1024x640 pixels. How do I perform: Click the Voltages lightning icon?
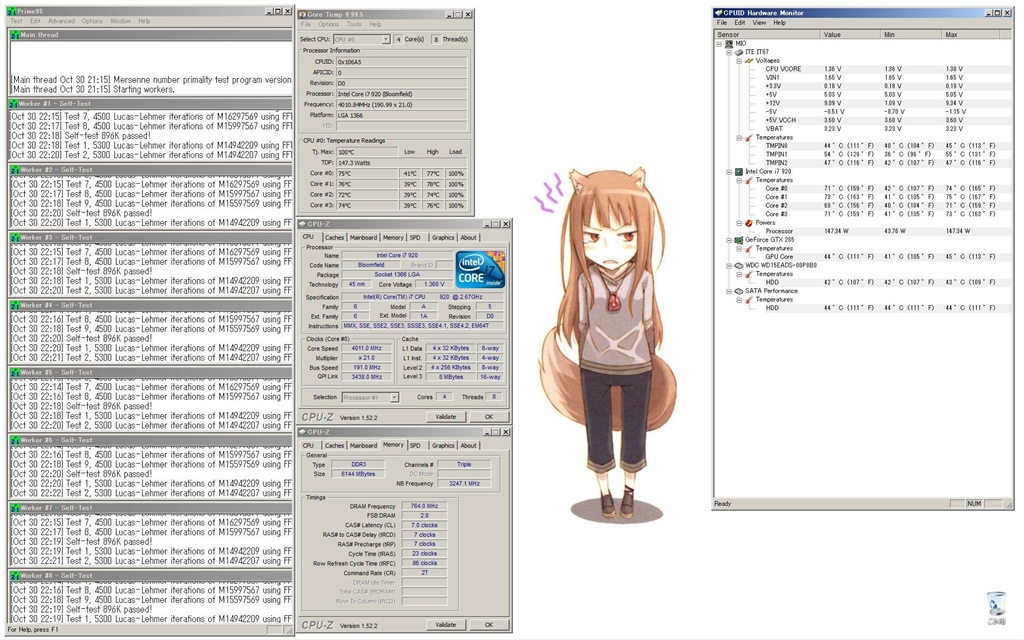750,60
